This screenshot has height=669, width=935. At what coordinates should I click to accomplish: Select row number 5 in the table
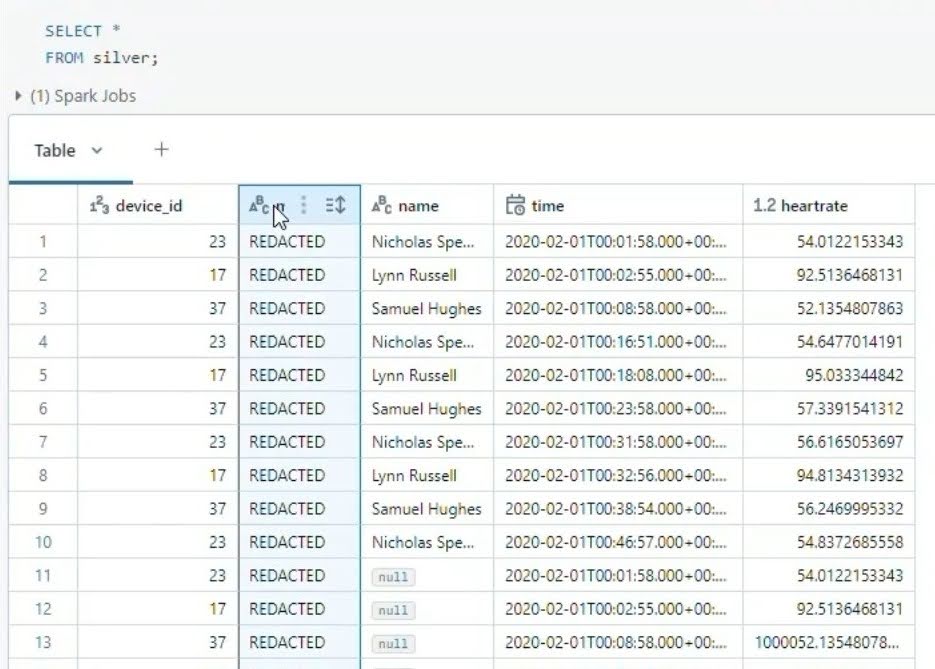coord(43,375)
